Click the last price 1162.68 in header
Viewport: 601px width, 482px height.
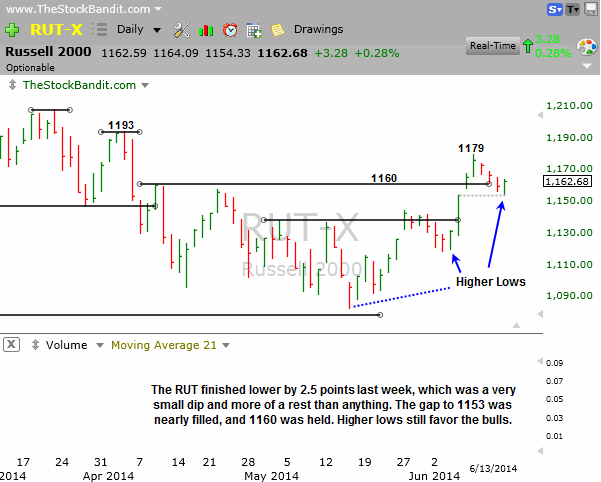(x=282, y=53)
